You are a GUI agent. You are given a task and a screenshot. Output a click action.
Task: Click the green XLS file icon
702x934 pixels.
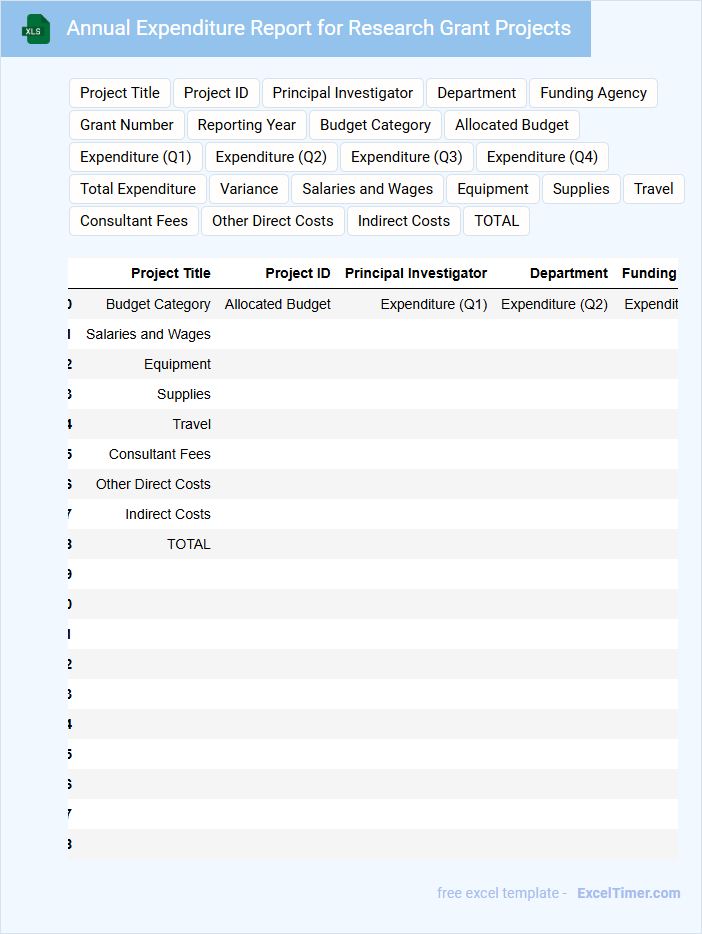click(x=36, y=29)
